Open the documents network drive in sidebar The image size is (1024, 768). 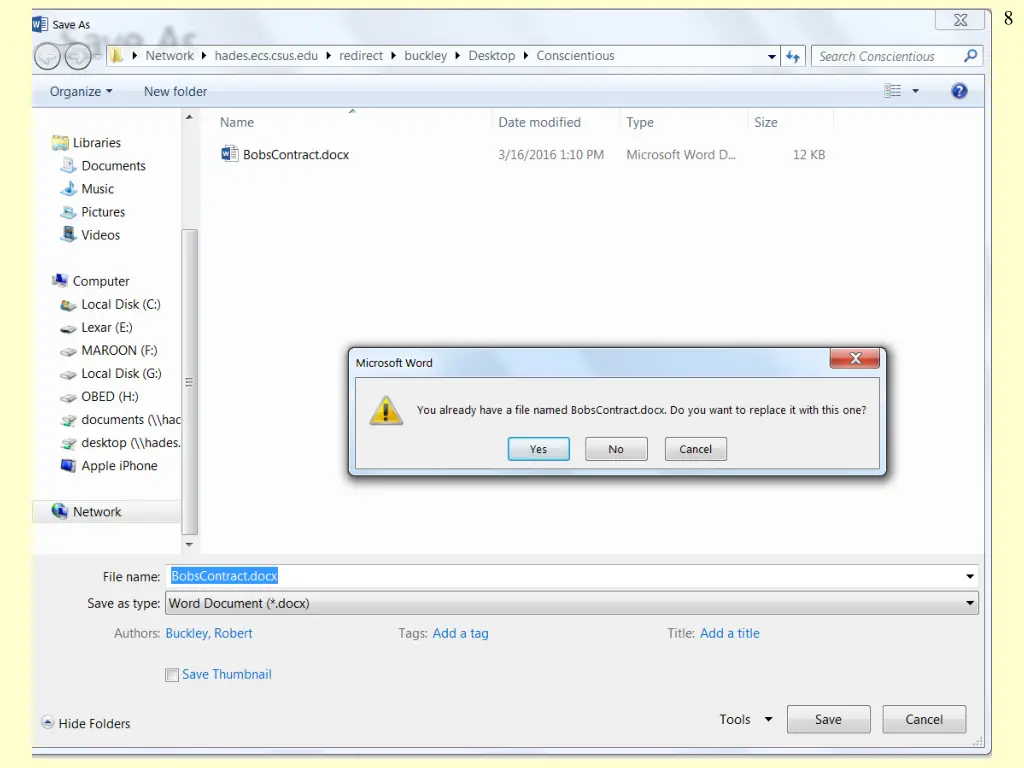point(131,420)
